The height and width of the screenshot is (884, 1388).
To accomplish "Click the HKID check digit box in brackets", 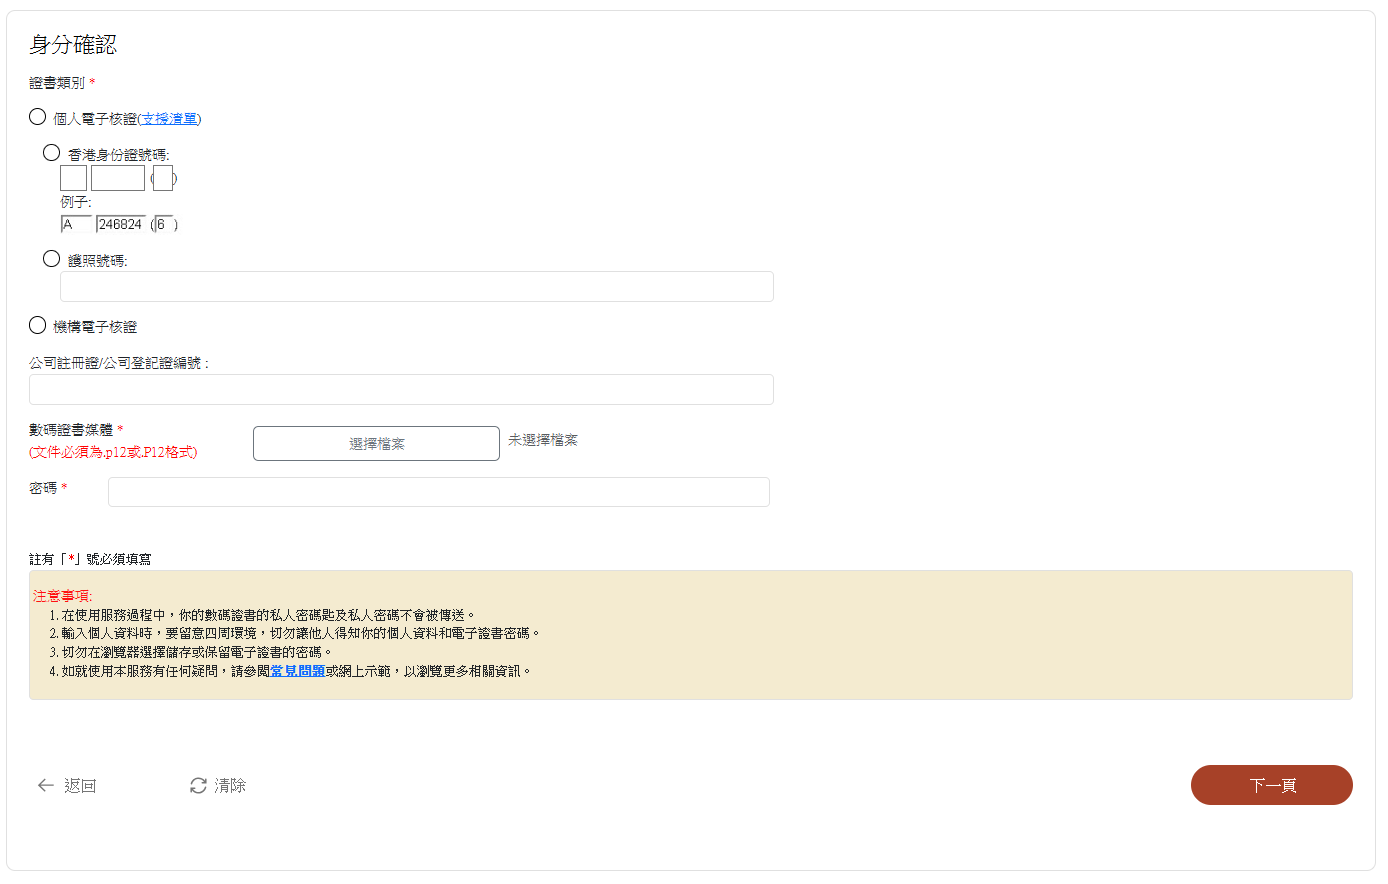I will (x=163, y=179).
